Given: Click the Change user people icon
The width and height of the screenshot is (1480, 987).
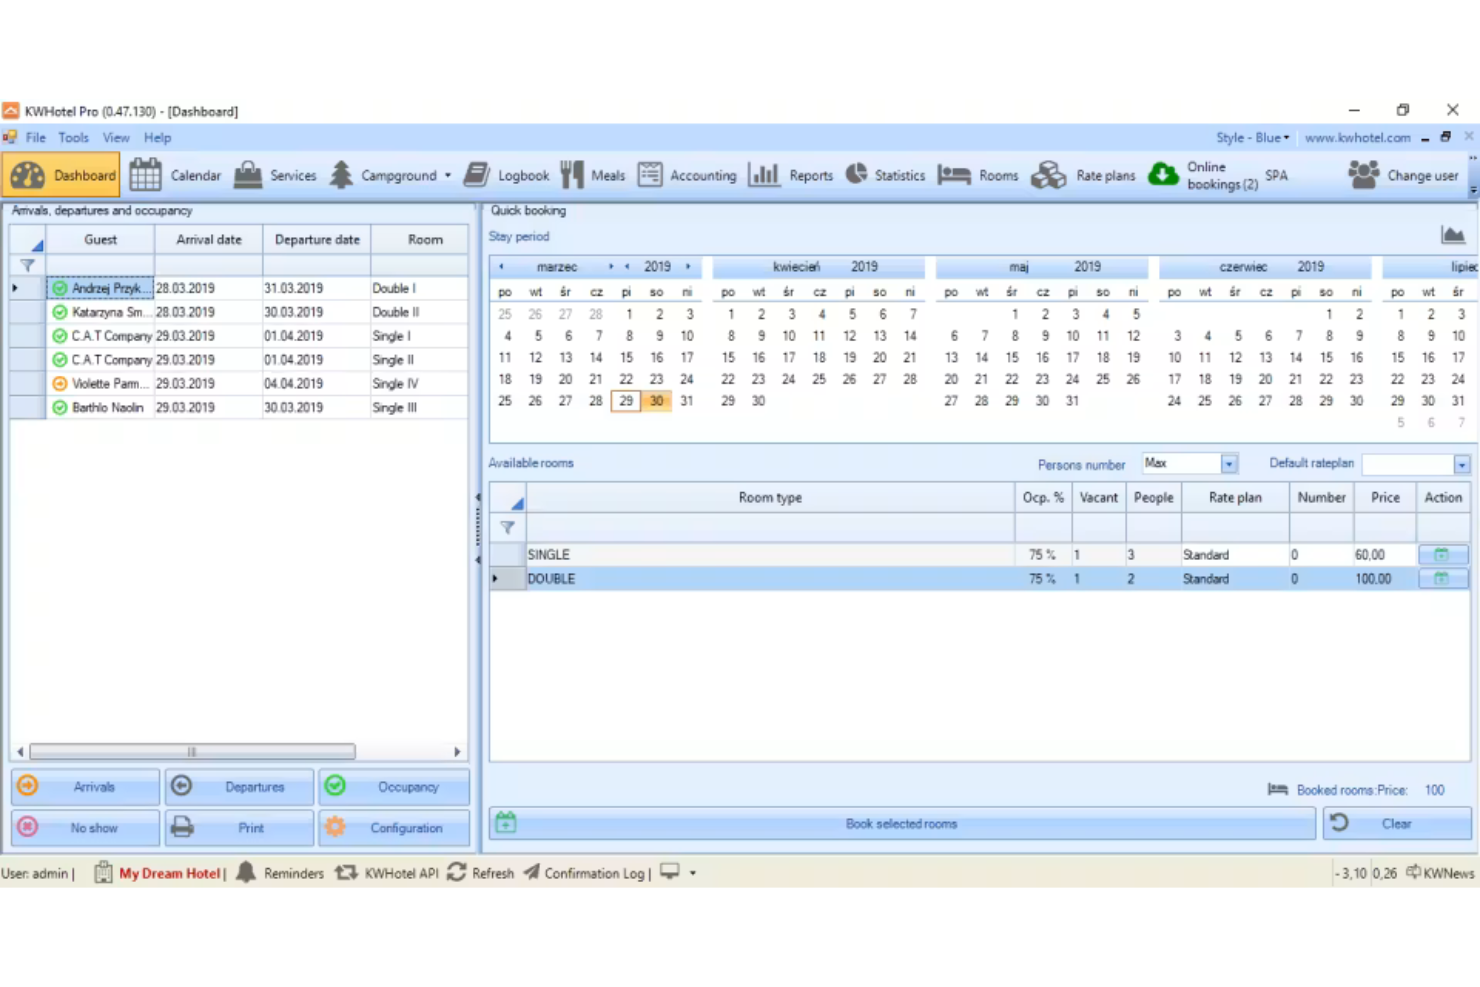Looking at the screenshot, I should pyautogui.click(x=1363, y=175).
